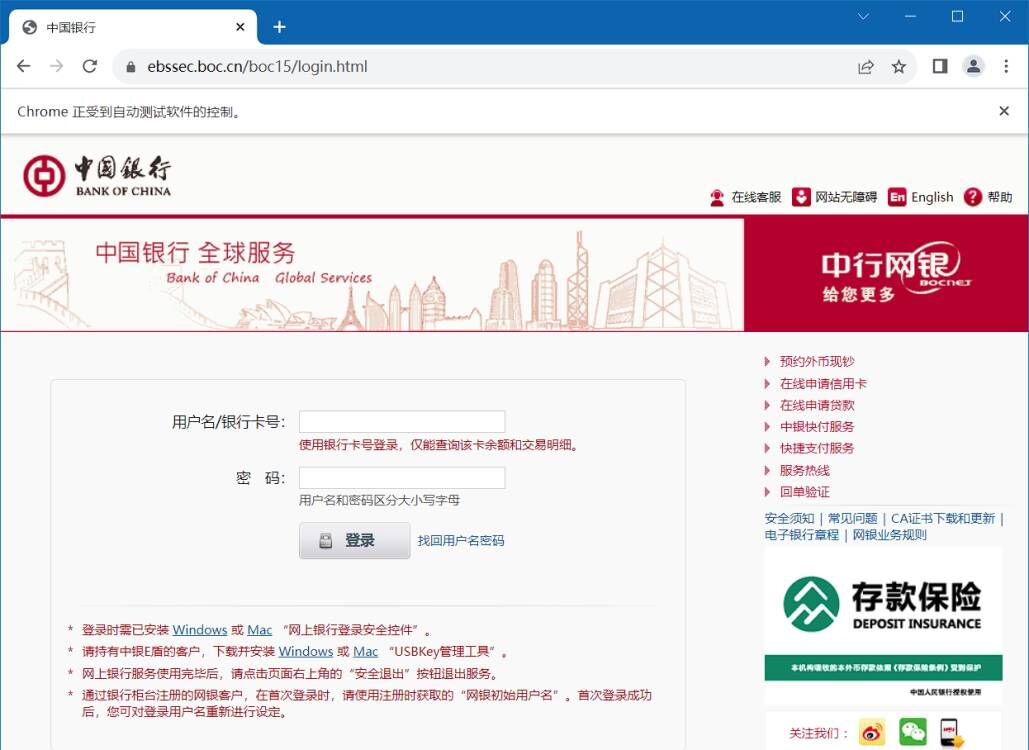The width and height of the screenshot is (1029, 750).
Task: Share this page from address bar
Action: (866, 66)
